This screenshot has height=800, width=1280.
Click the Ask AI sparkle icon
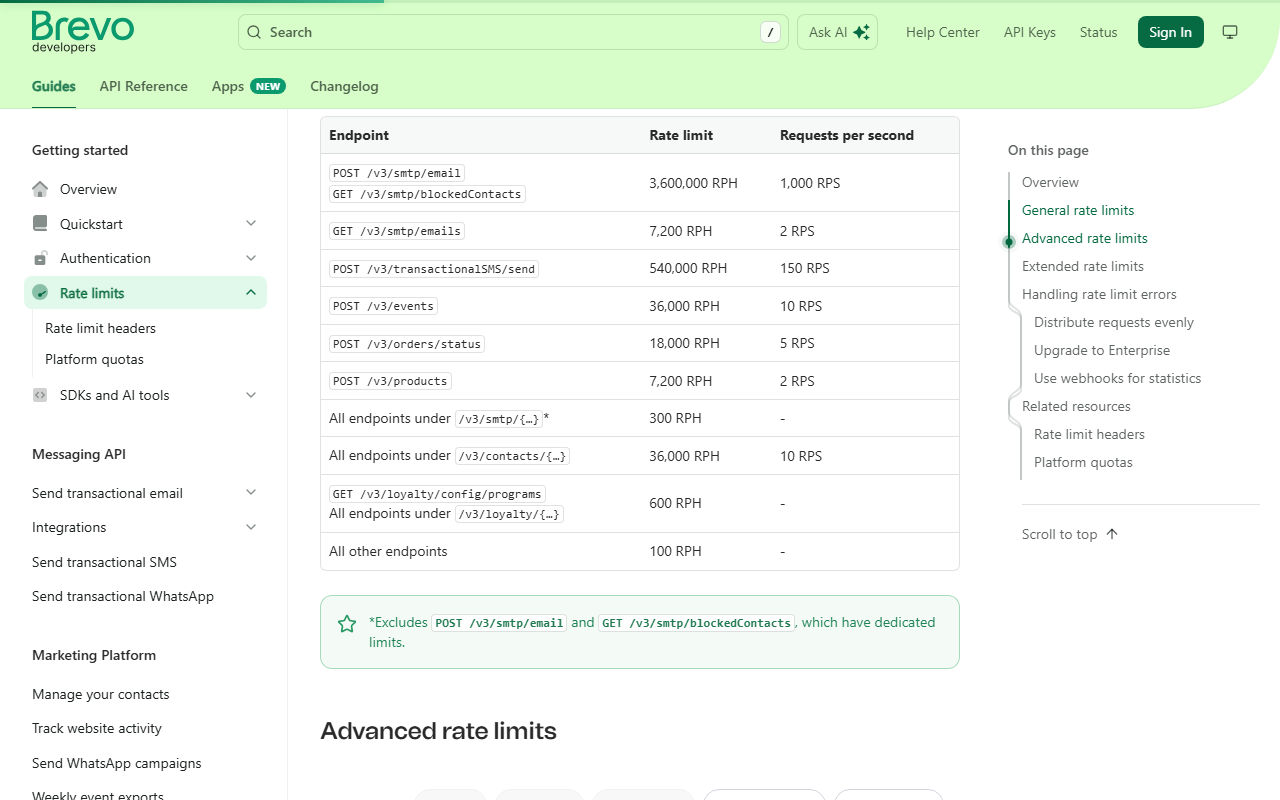click(x=861, y=32)
